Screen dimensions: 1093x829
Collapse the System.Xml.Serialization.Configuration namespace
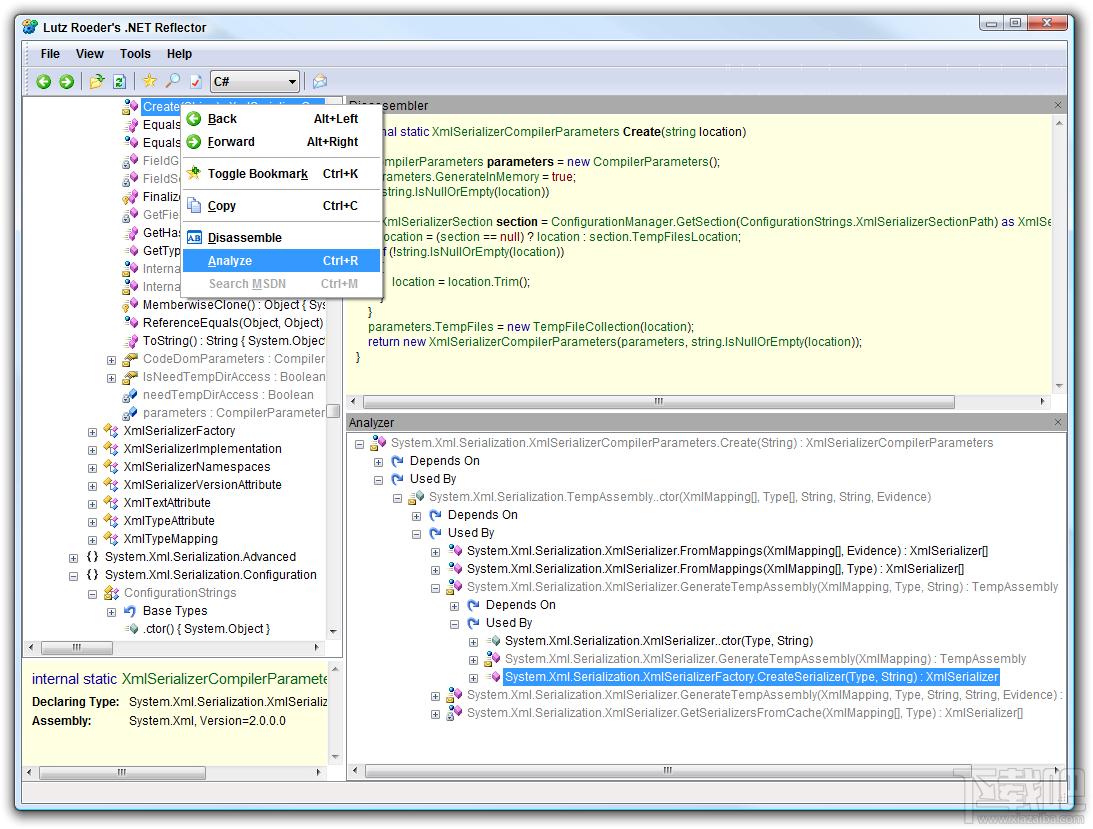click(x=73, y=575)
